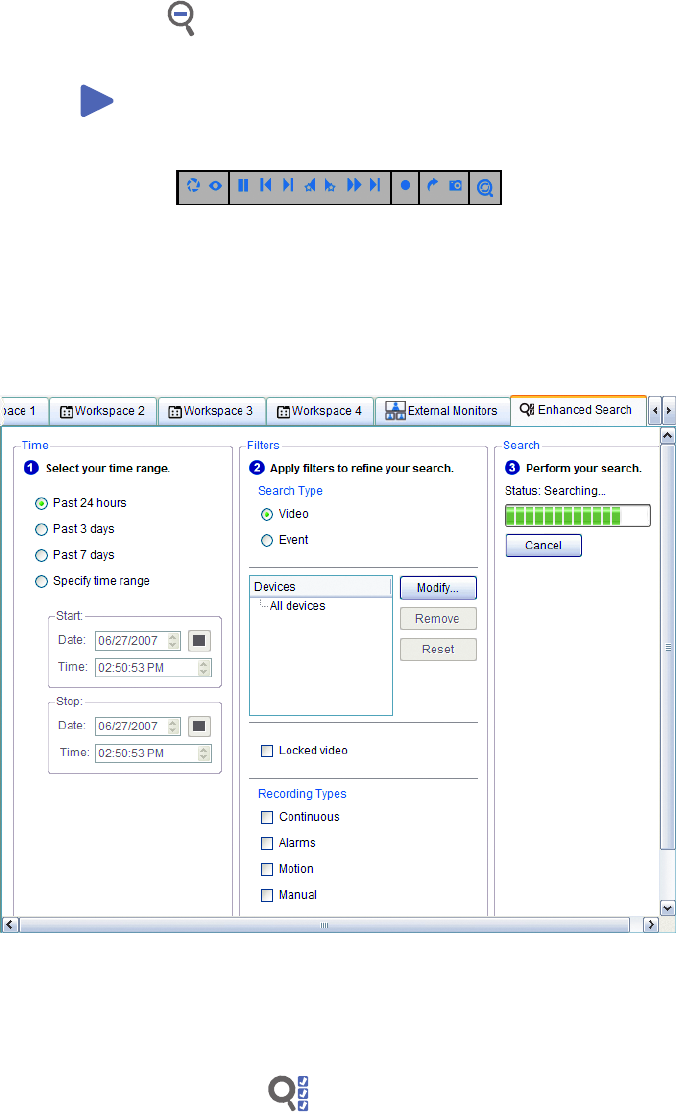Jump to previous bookmark star icon
This screenshot has height=1112, width=676.
point(309,186)
